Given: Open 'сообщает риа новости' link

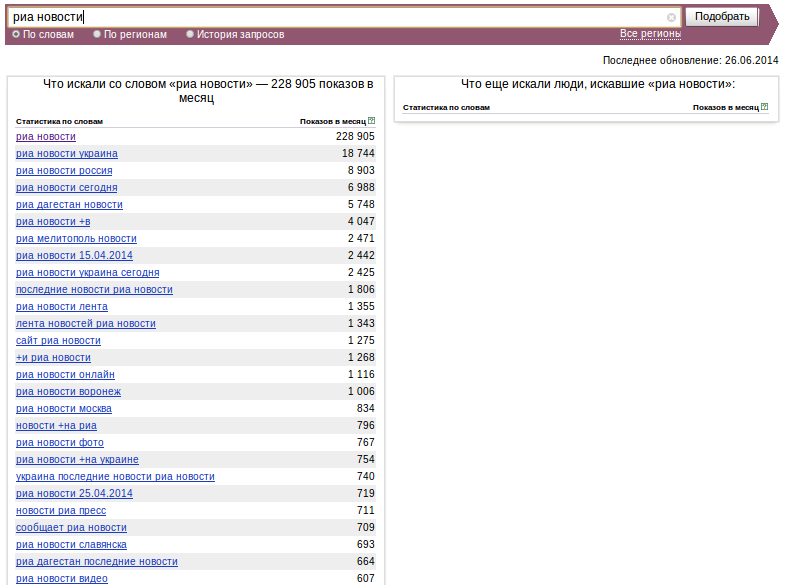Looking at the screenshot, I should tap(71, 528).
